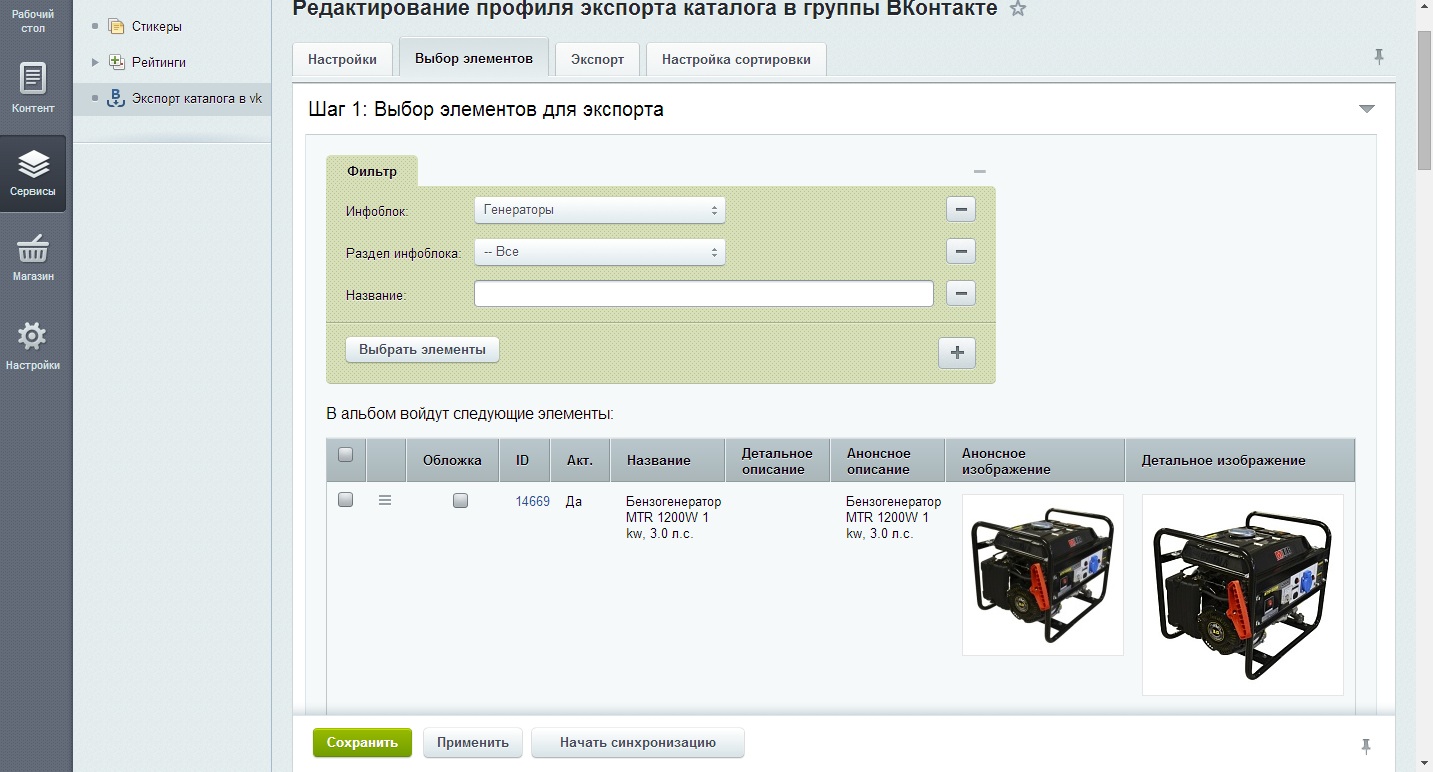The width and height of the screenshot is (1433, 772).
Task: Add a new filter field with plus icon
Action: pyautogui.click(x=958, y=352)
